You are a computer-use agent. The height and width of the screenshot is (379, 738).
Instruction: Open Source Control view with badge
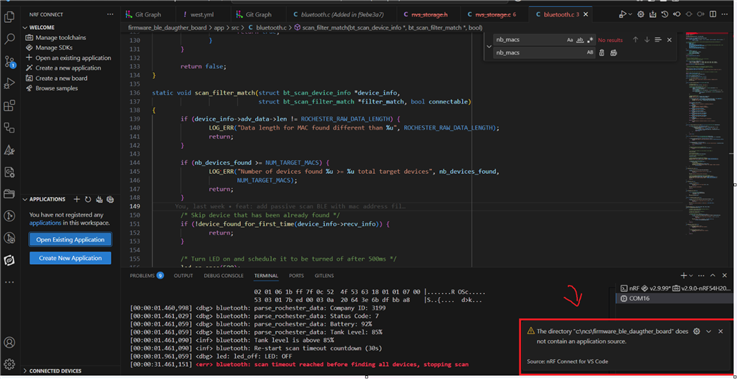[x=9, y=61]
